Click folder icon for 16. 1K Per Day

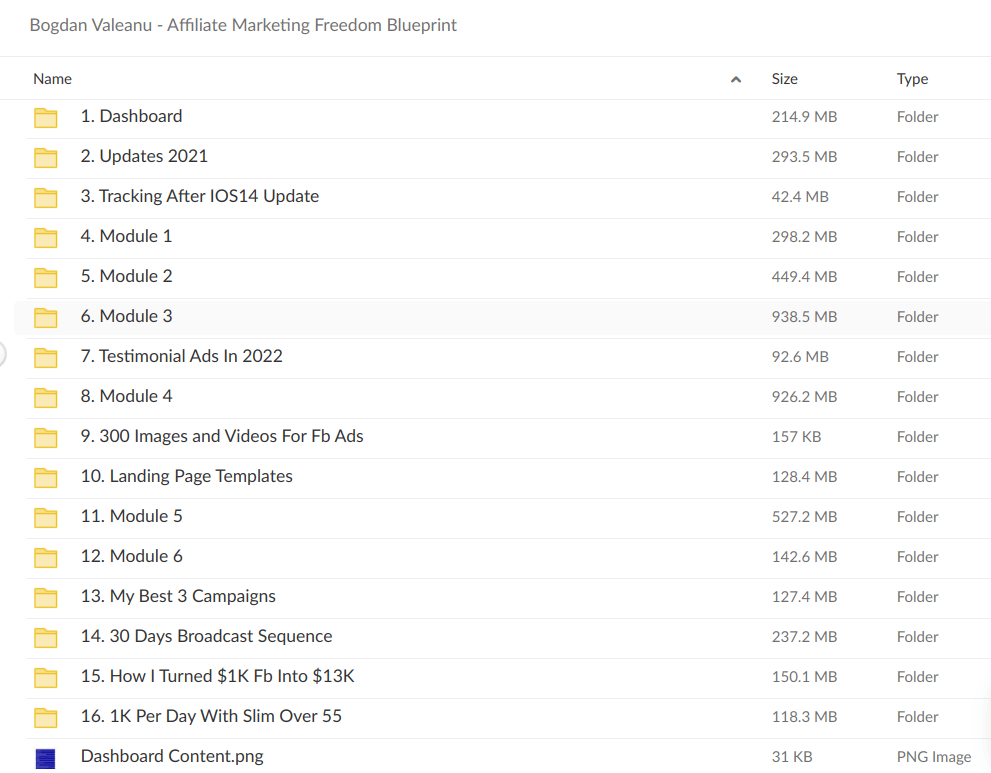[x=46, y=717]
